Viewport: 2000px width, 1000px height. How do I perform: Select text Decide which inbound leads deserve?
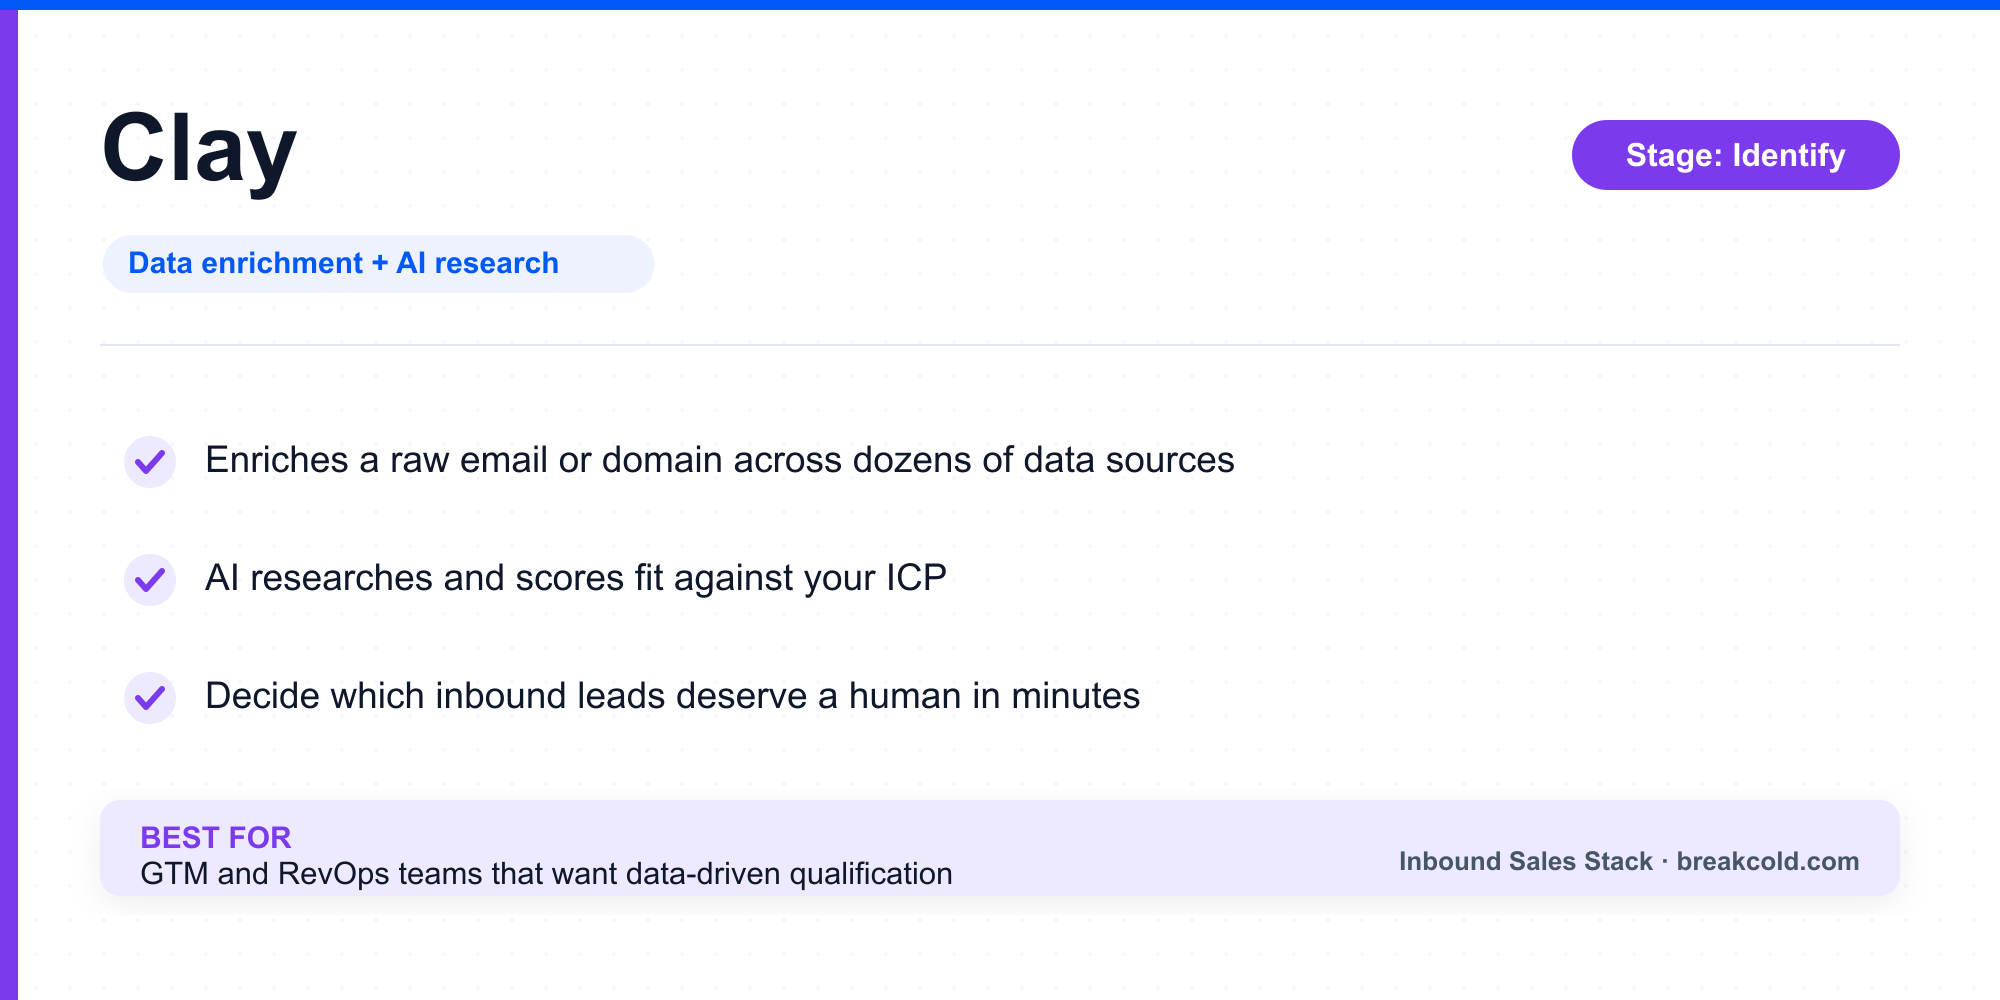(506, 696)
